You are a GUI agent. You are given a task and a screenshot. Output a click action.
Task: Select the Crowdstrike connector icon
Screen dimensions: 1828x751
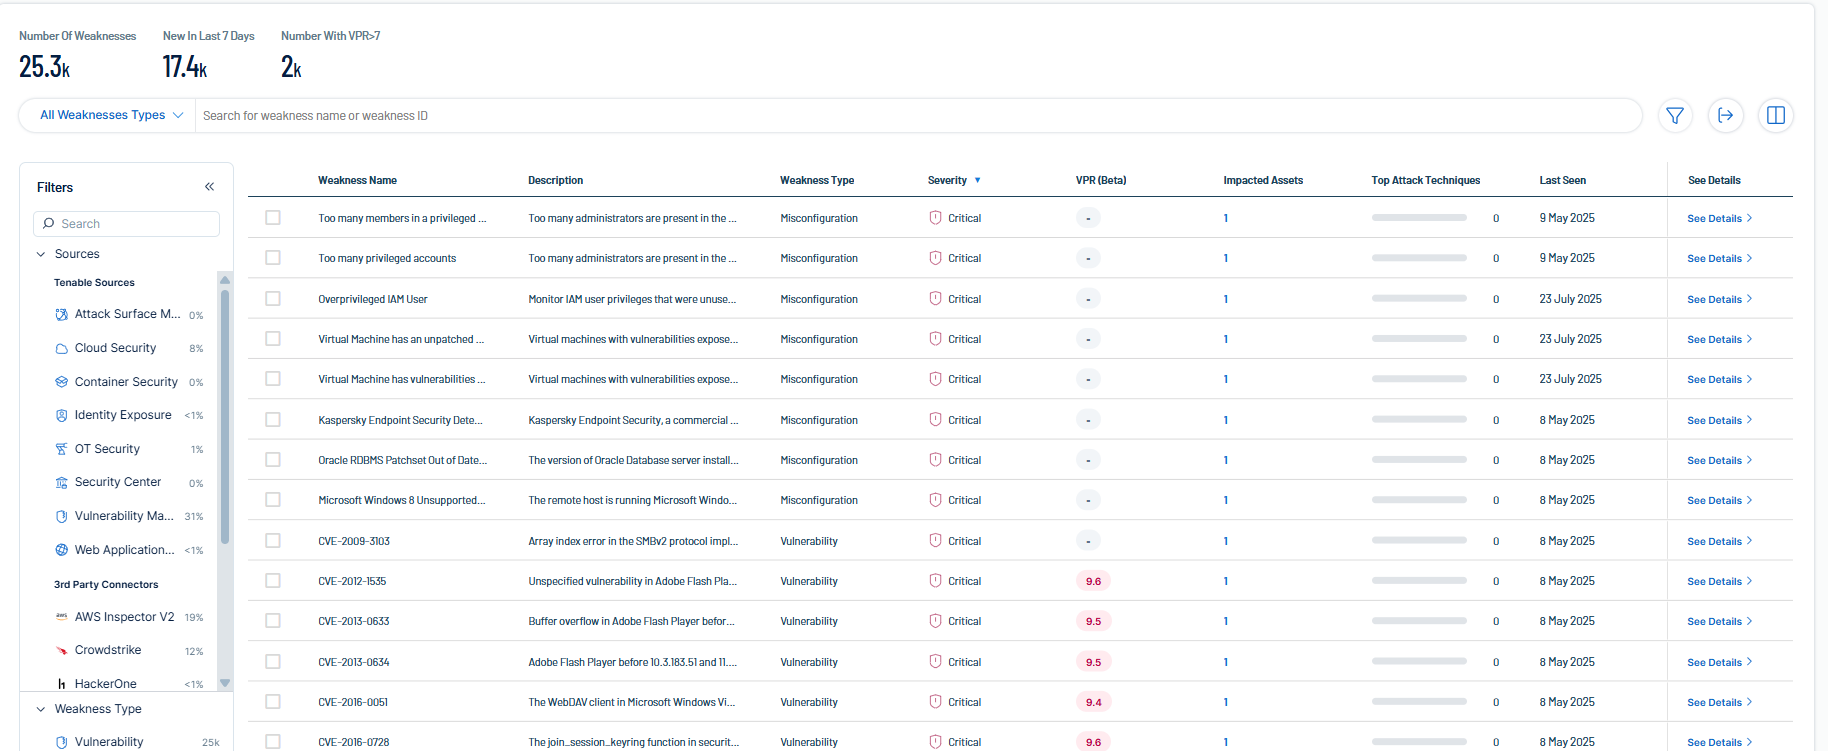click(62, 650)
